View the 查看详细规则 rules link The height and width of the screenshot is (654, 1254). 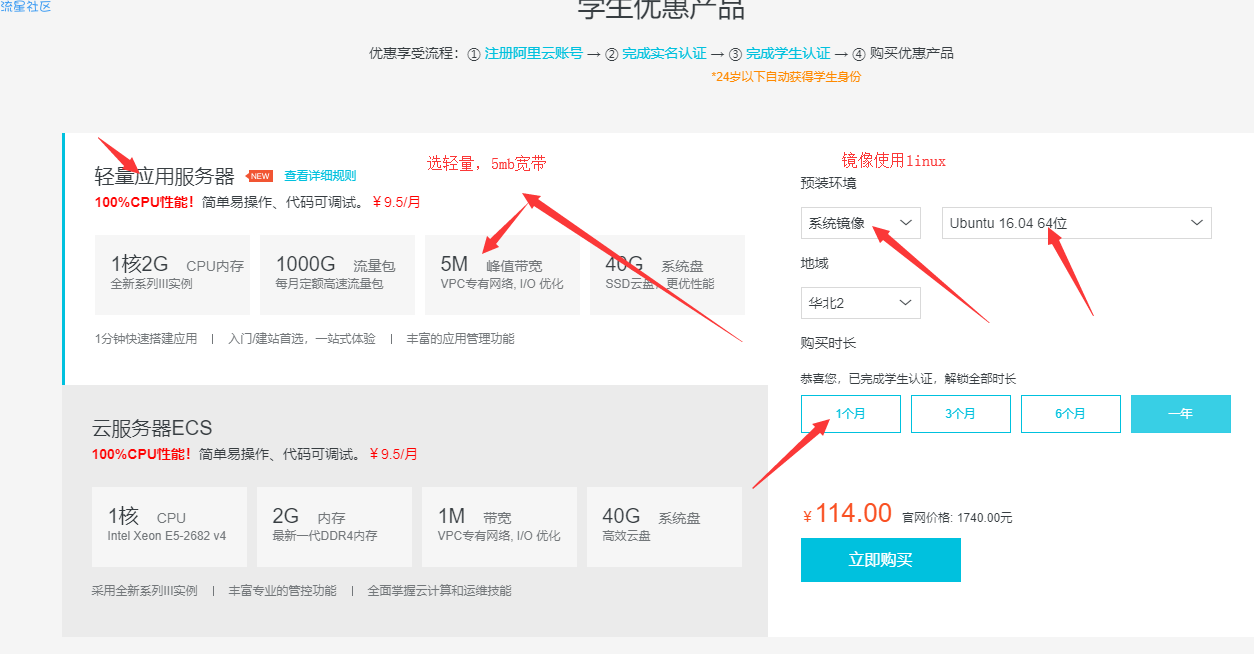(x=320, y=176)
